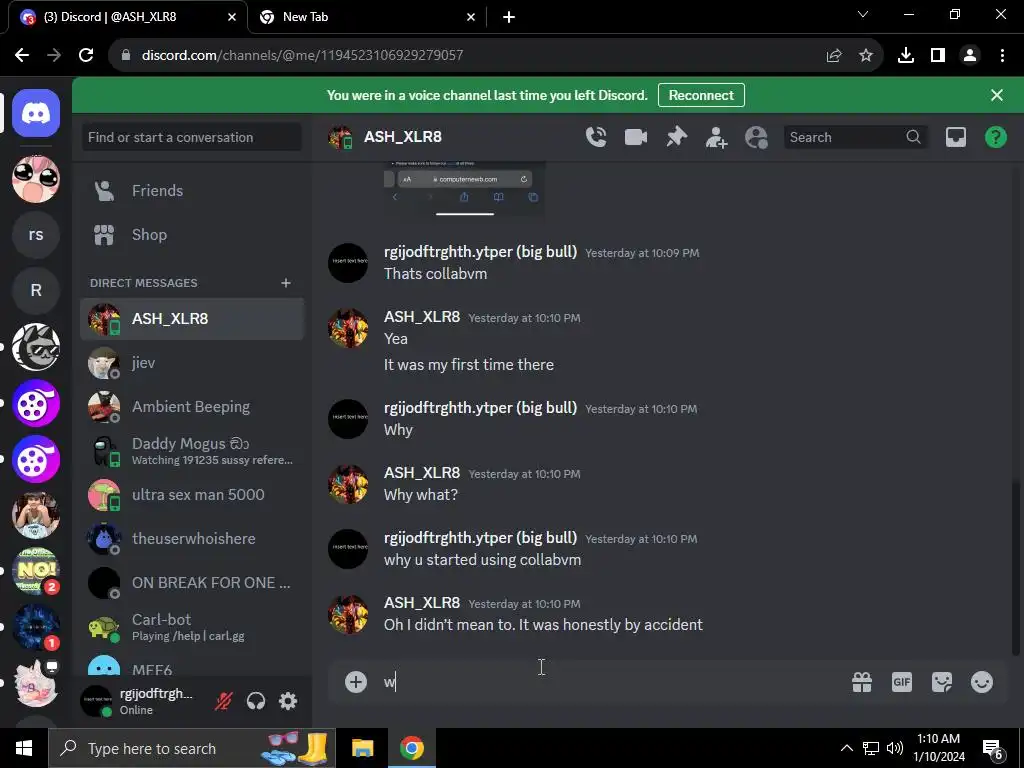Screen dimensions: 1024x768
Task: Open own user panel rgijodftrgh Online
Action: (143, 701)
